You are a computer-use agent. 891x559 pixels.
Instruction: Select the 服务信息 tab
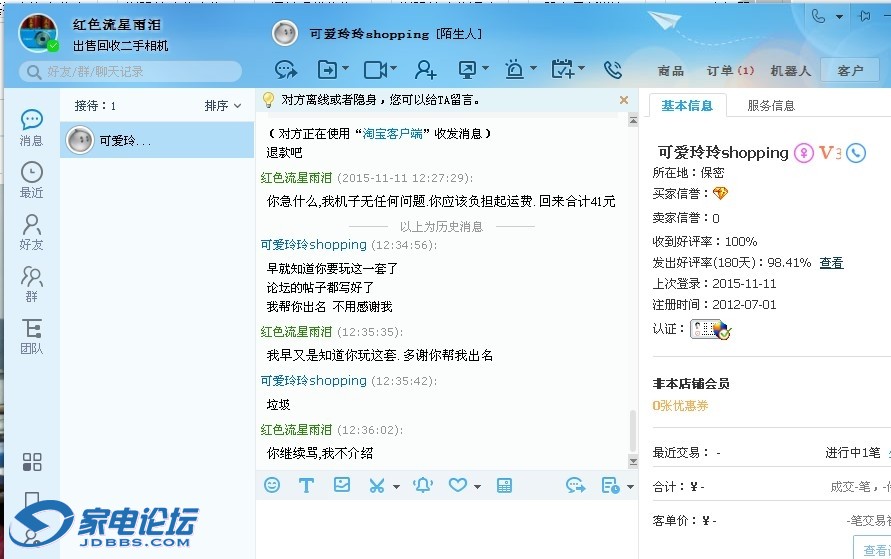click(771, 106)
